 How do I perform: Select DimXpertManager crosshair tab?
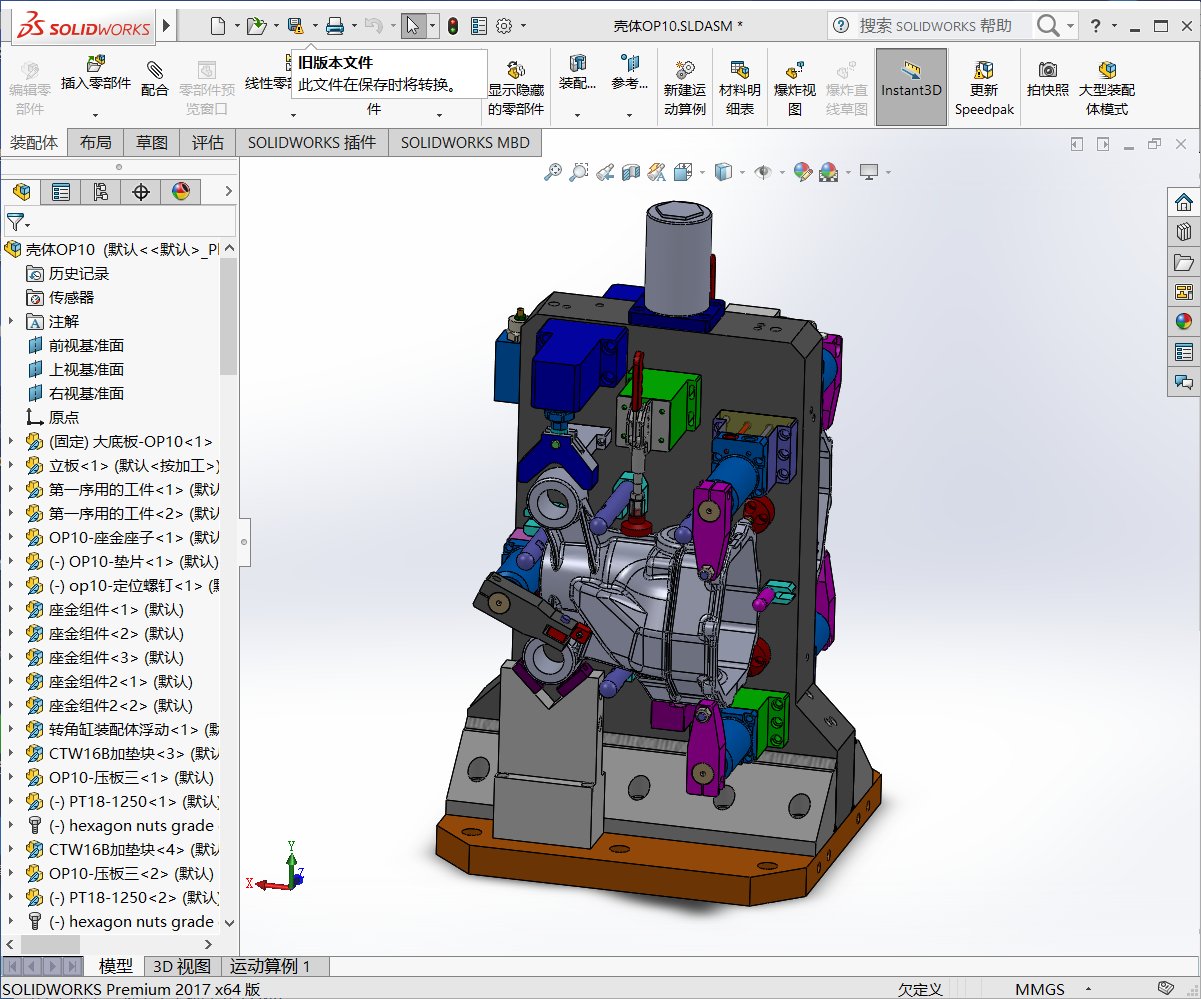[x=141, y=191]
